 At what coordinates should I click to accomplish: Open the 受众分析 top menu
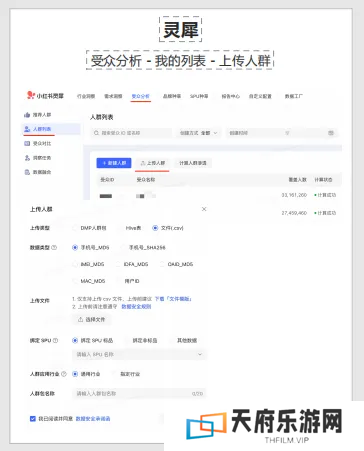tap(140, 96)
